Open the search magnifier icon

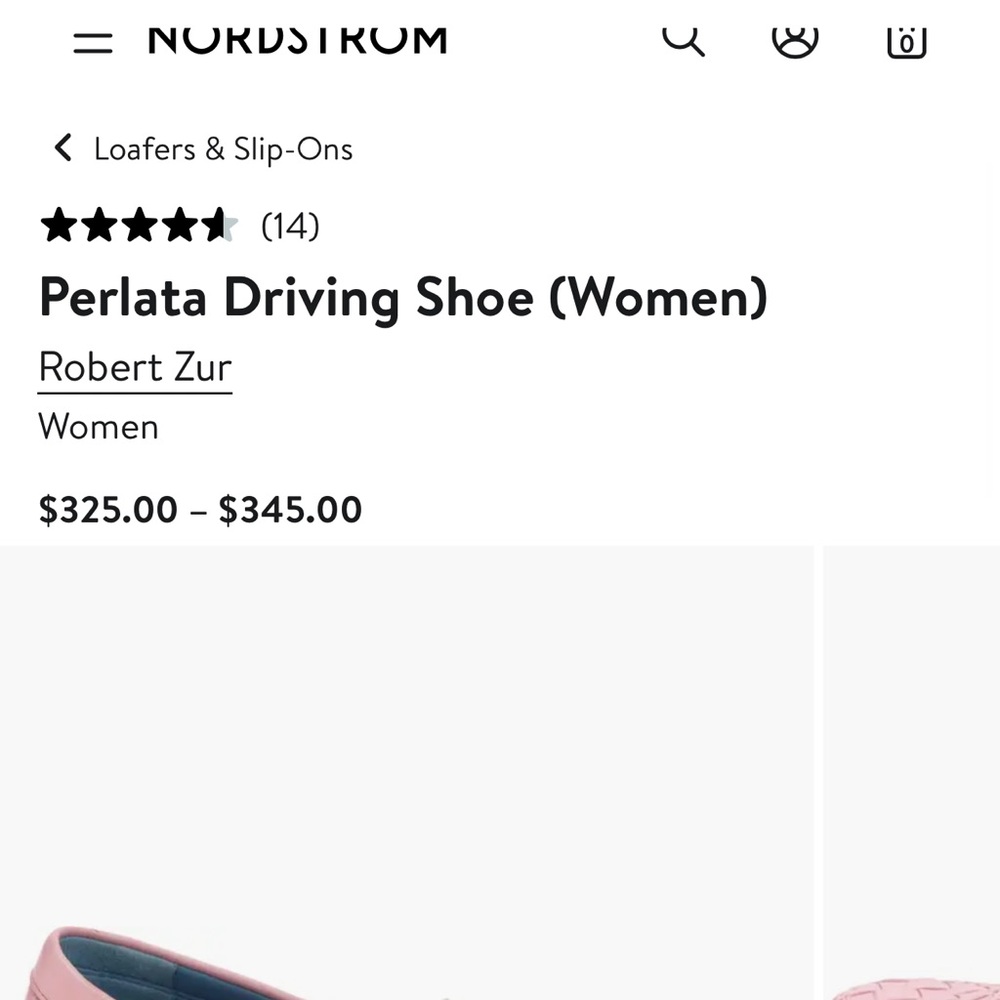[684, 38]
